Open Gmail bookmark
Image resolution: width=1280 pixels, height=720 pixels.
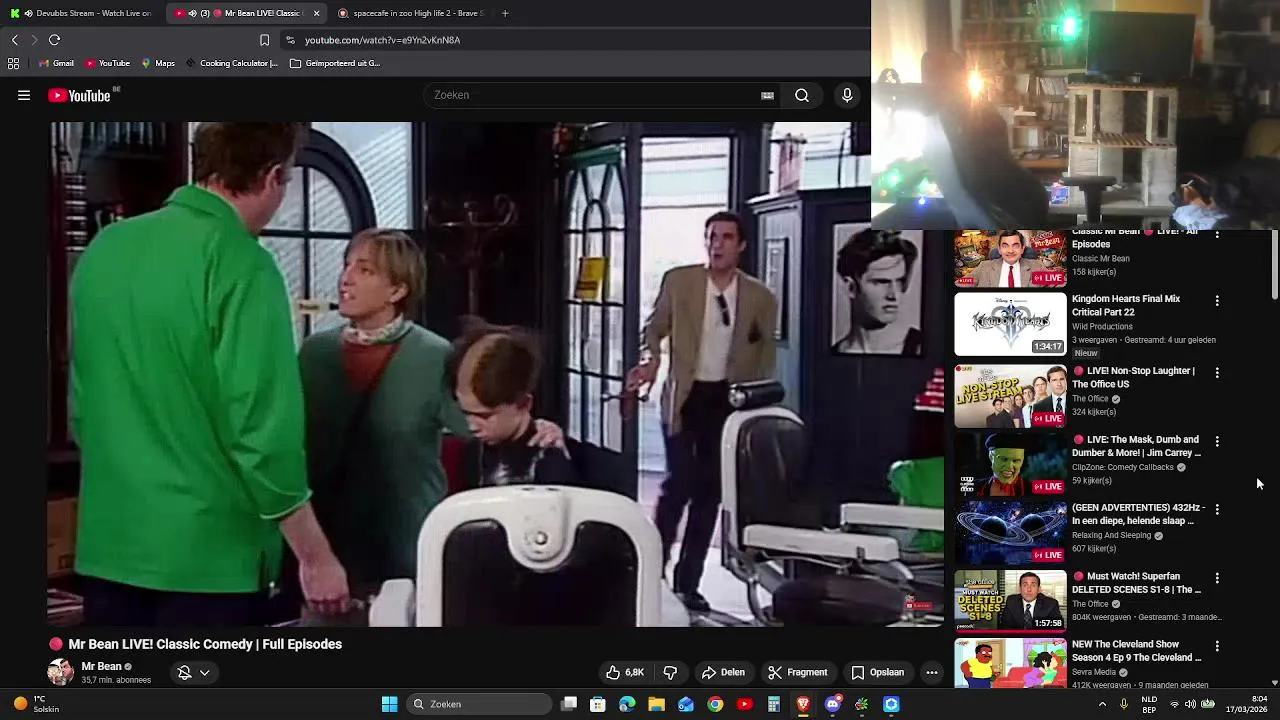(x=56, y=63)
